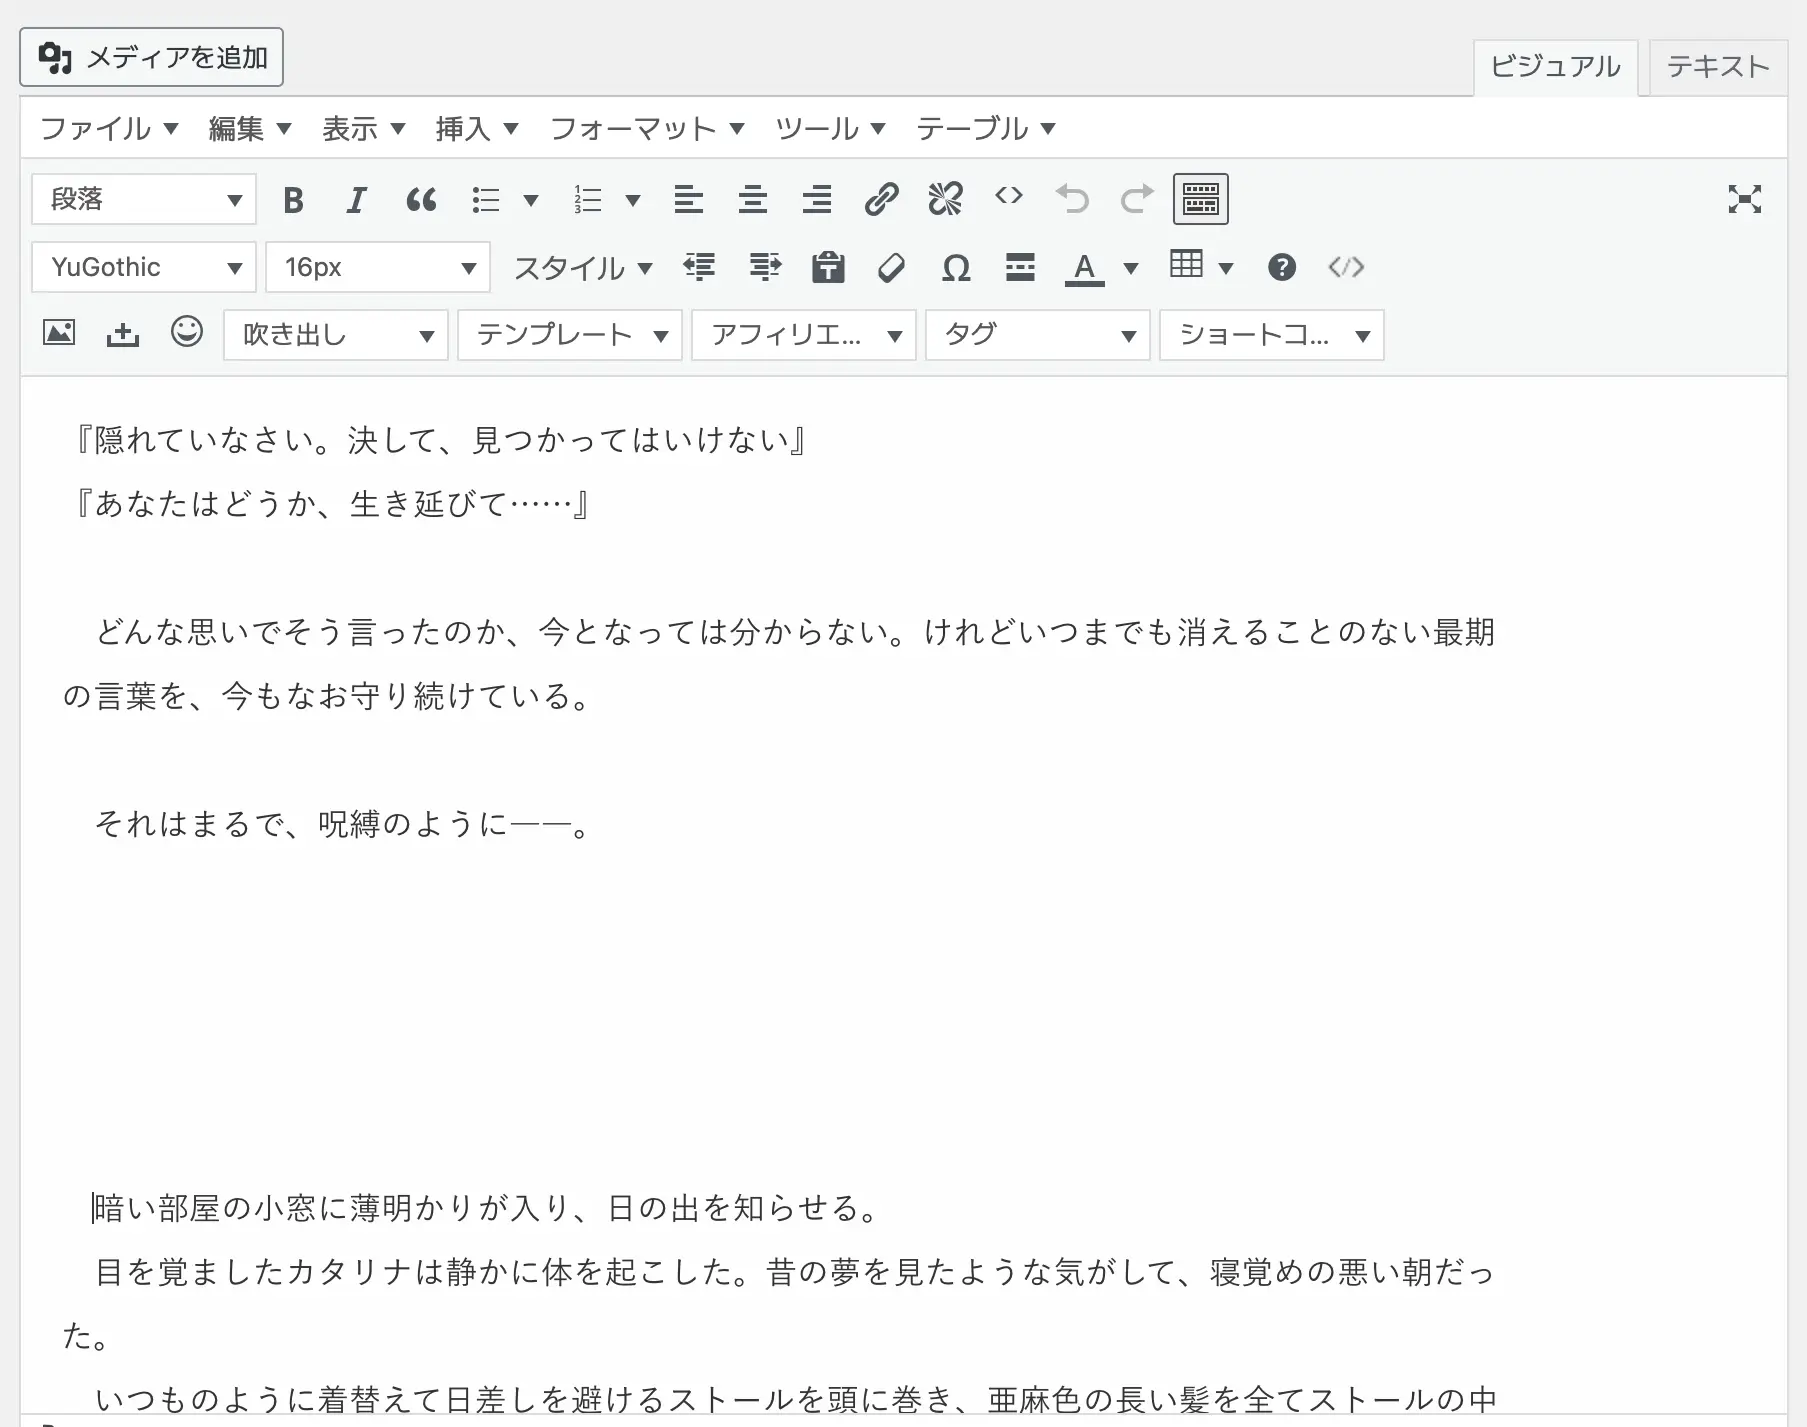Insert image using picture icon

tap(59, 333)
